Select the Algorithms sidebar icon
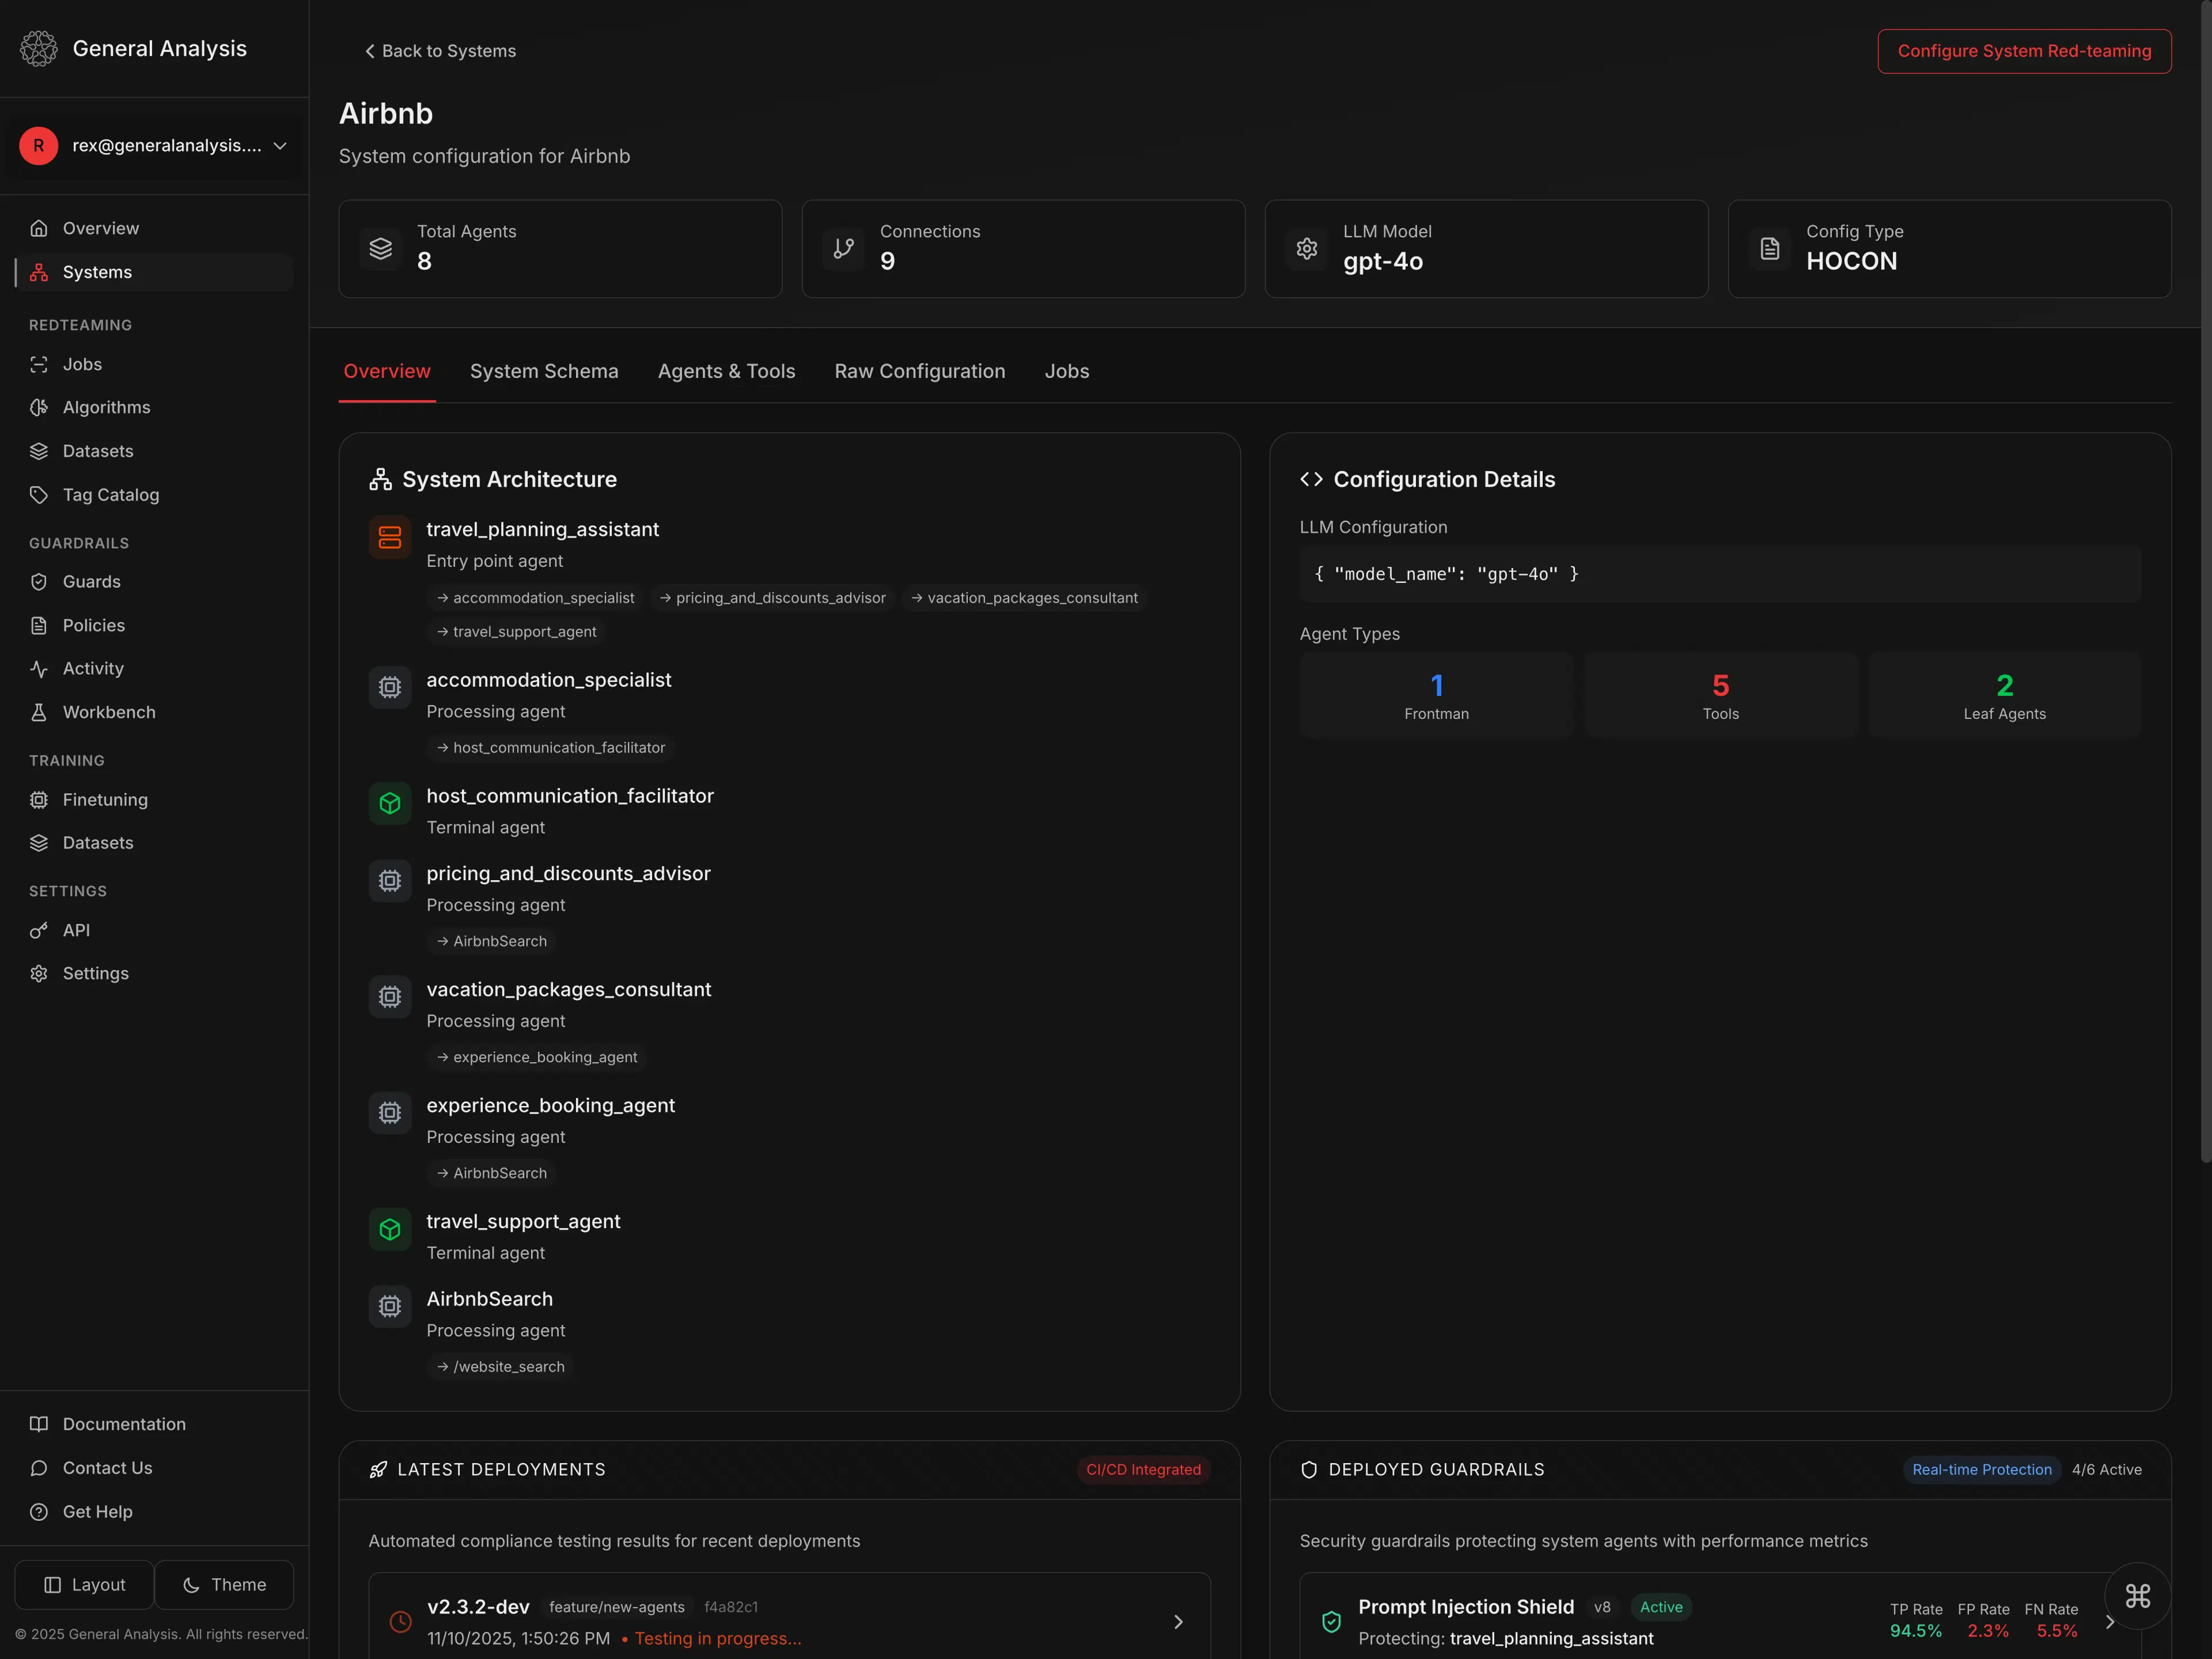 coord(39,407)
